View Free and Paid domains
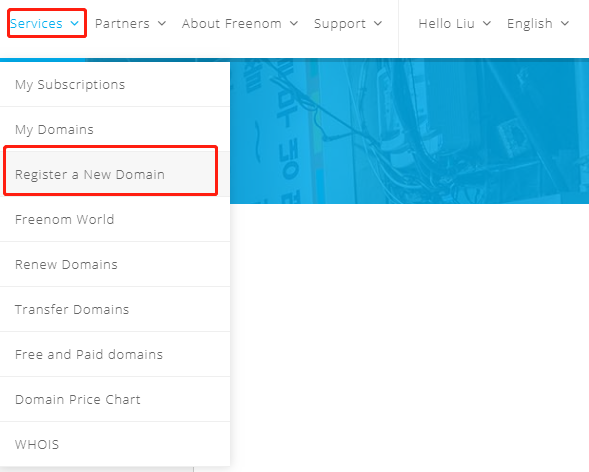589x472 pixels. 115,354
